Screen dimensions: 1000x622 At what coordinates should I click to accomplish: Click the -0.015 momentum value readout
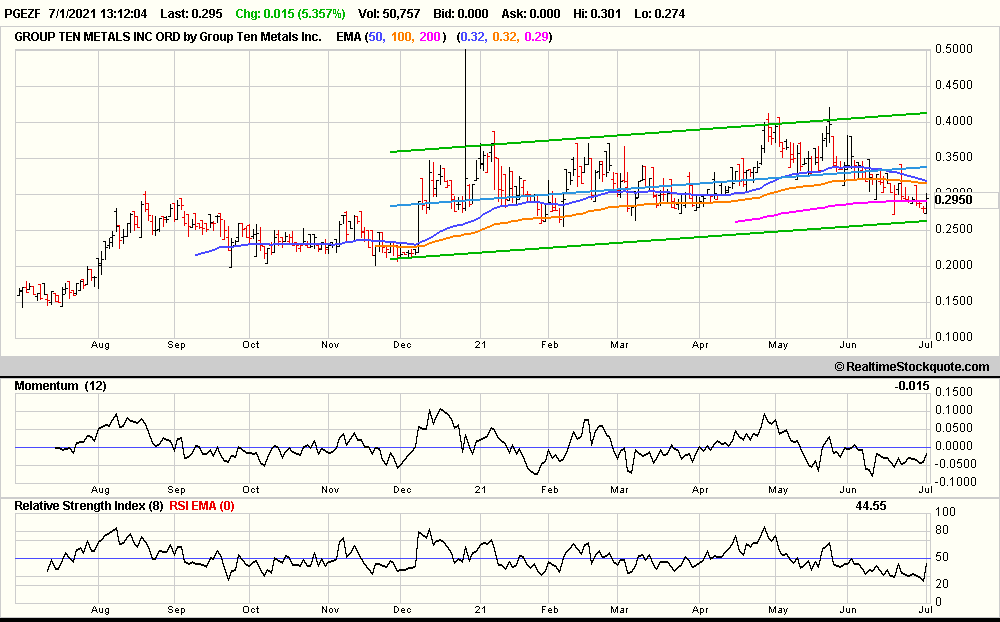point(912,385)
